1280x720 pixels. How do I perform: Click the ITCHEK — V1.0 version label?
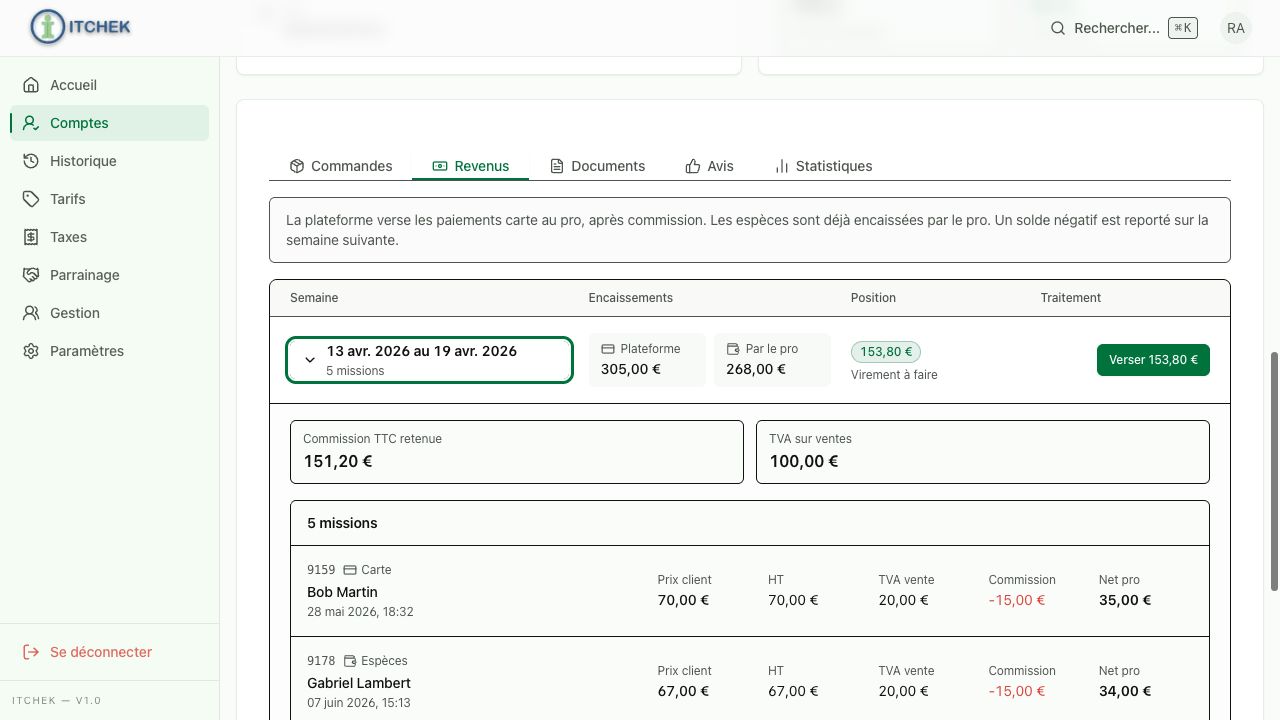pyautogui.click(x=56, y=701)
